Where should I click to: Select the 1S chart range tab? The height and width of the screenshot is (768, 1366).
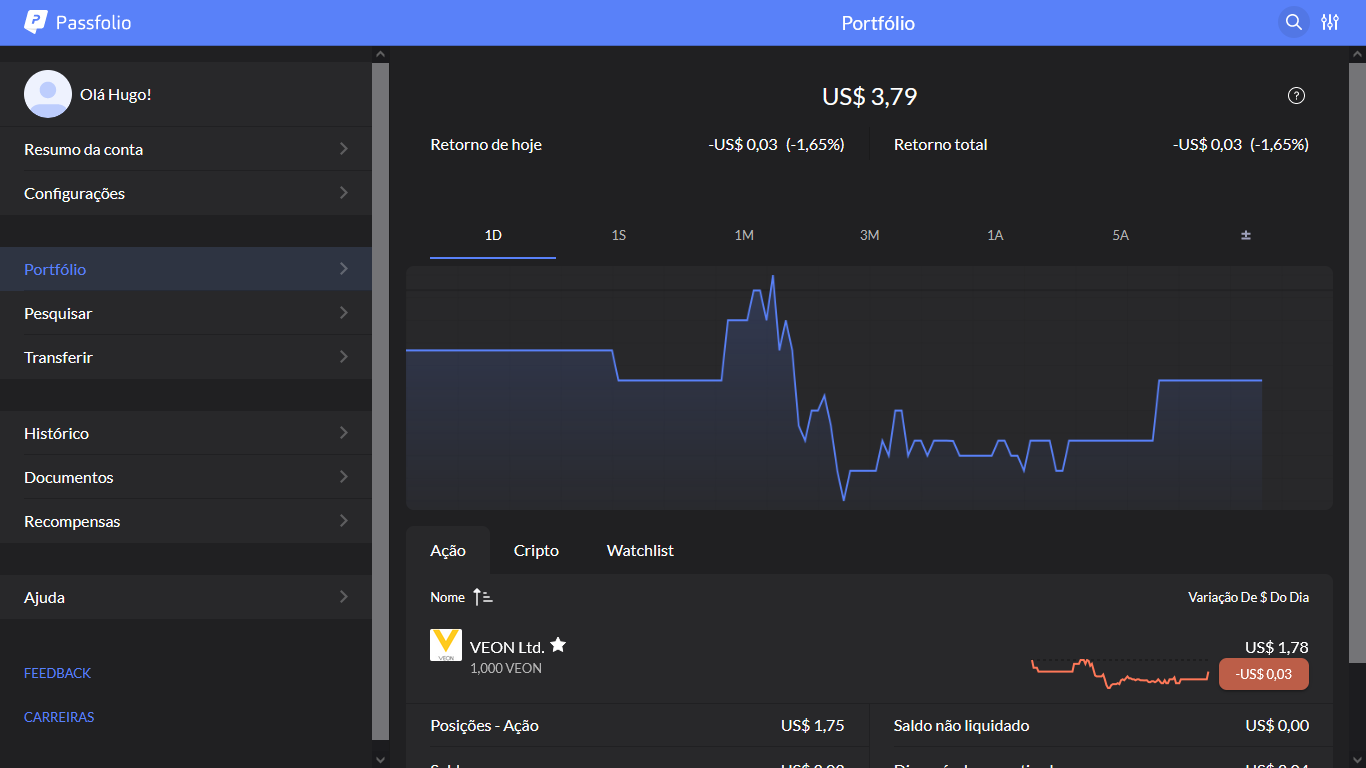tap(619, 235)
